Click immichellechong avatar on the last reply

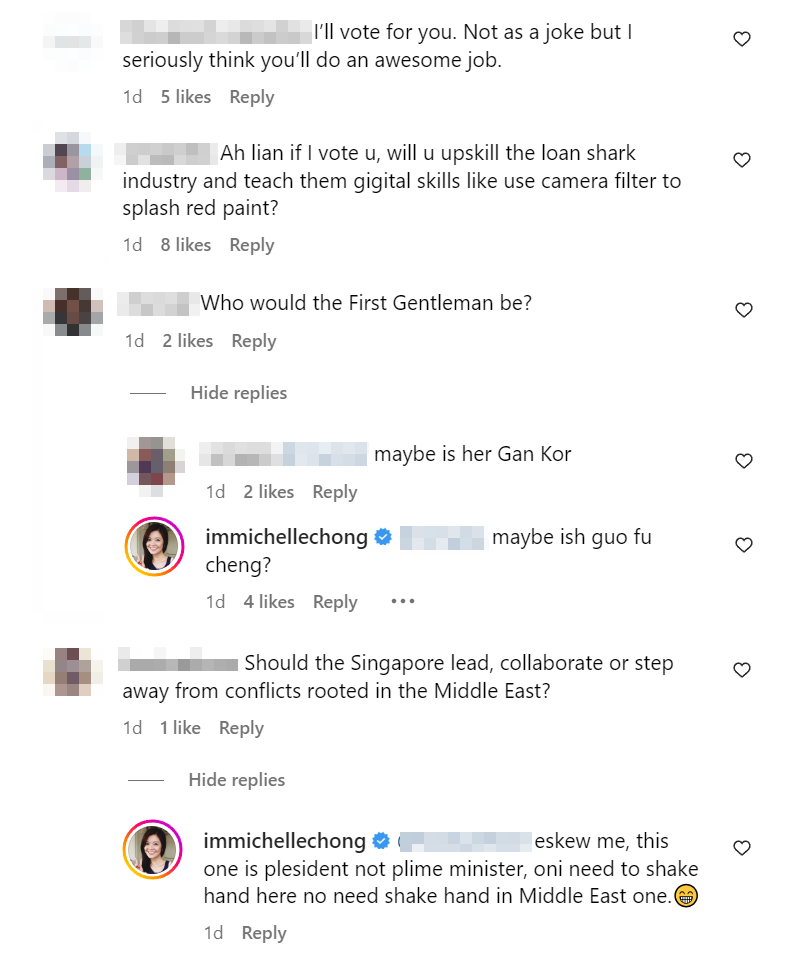tap(153, 850)
